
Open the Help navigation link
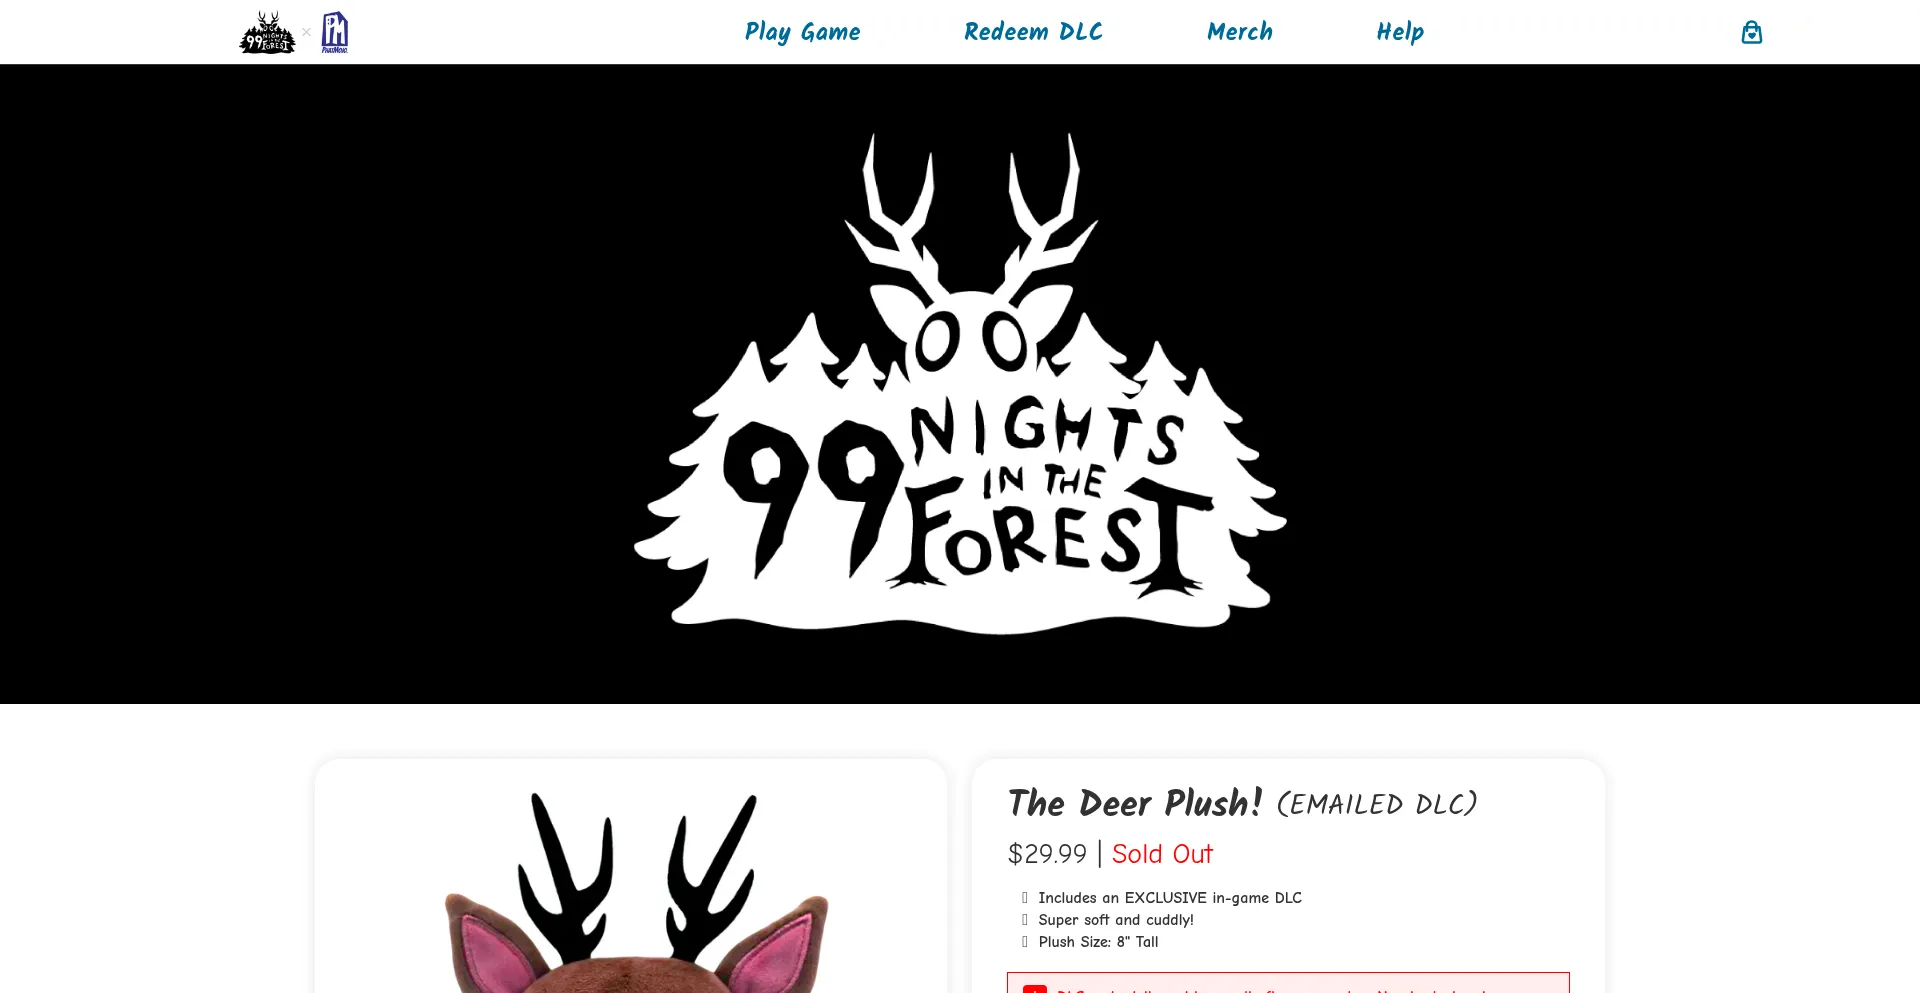tap(1400, 32)
